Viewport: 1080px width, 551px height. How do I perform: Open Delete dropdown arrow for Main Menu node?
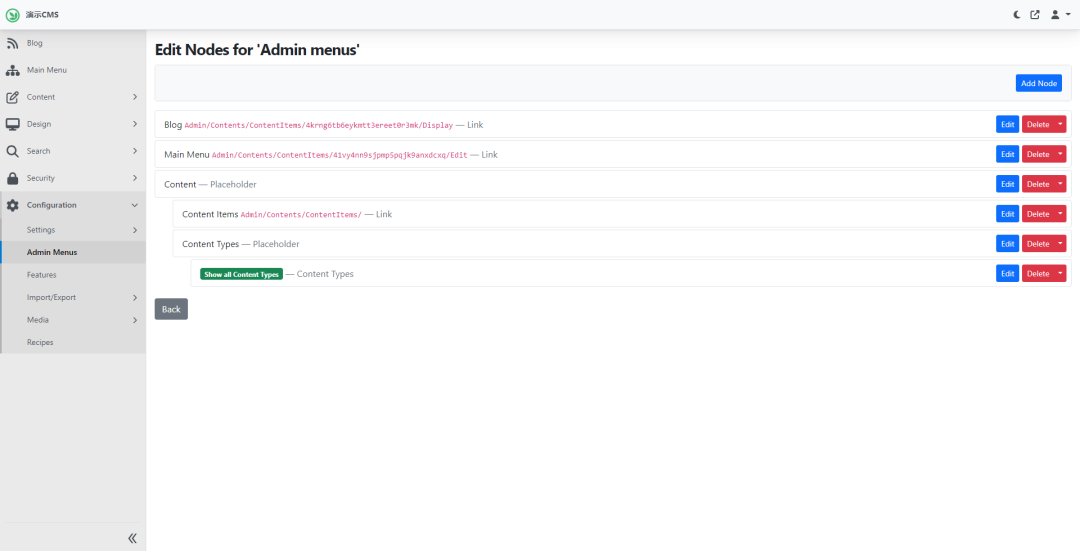click(x=1060, y=154)
